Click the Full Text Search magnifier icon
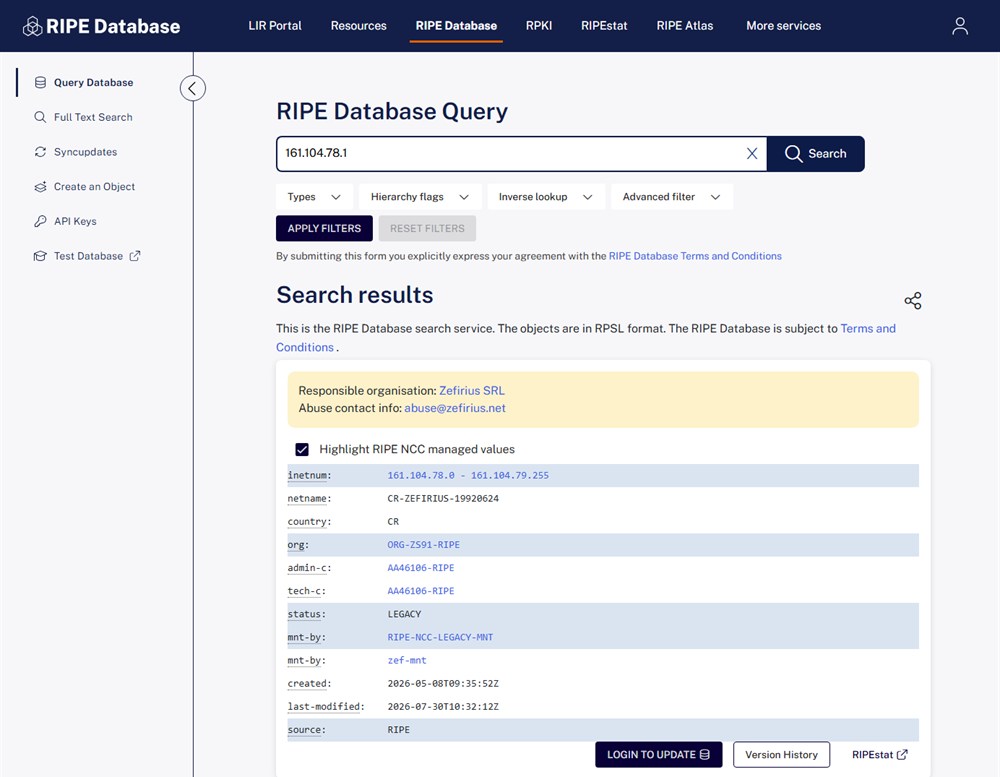The width and height of the screenshot is (1000, 777). (40, 117)
